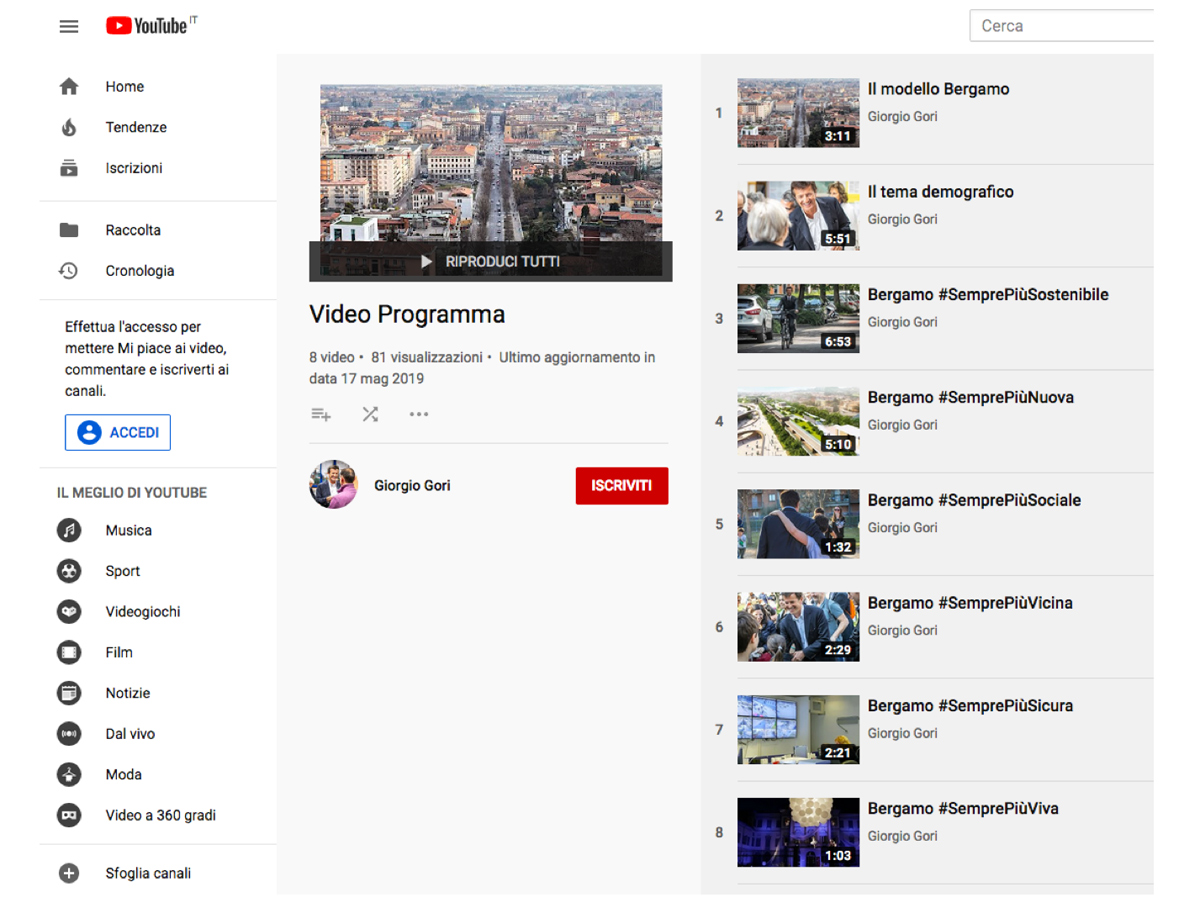Click the title 'Bergamo #SemprePiùVicina'

(x=970, y=603)
